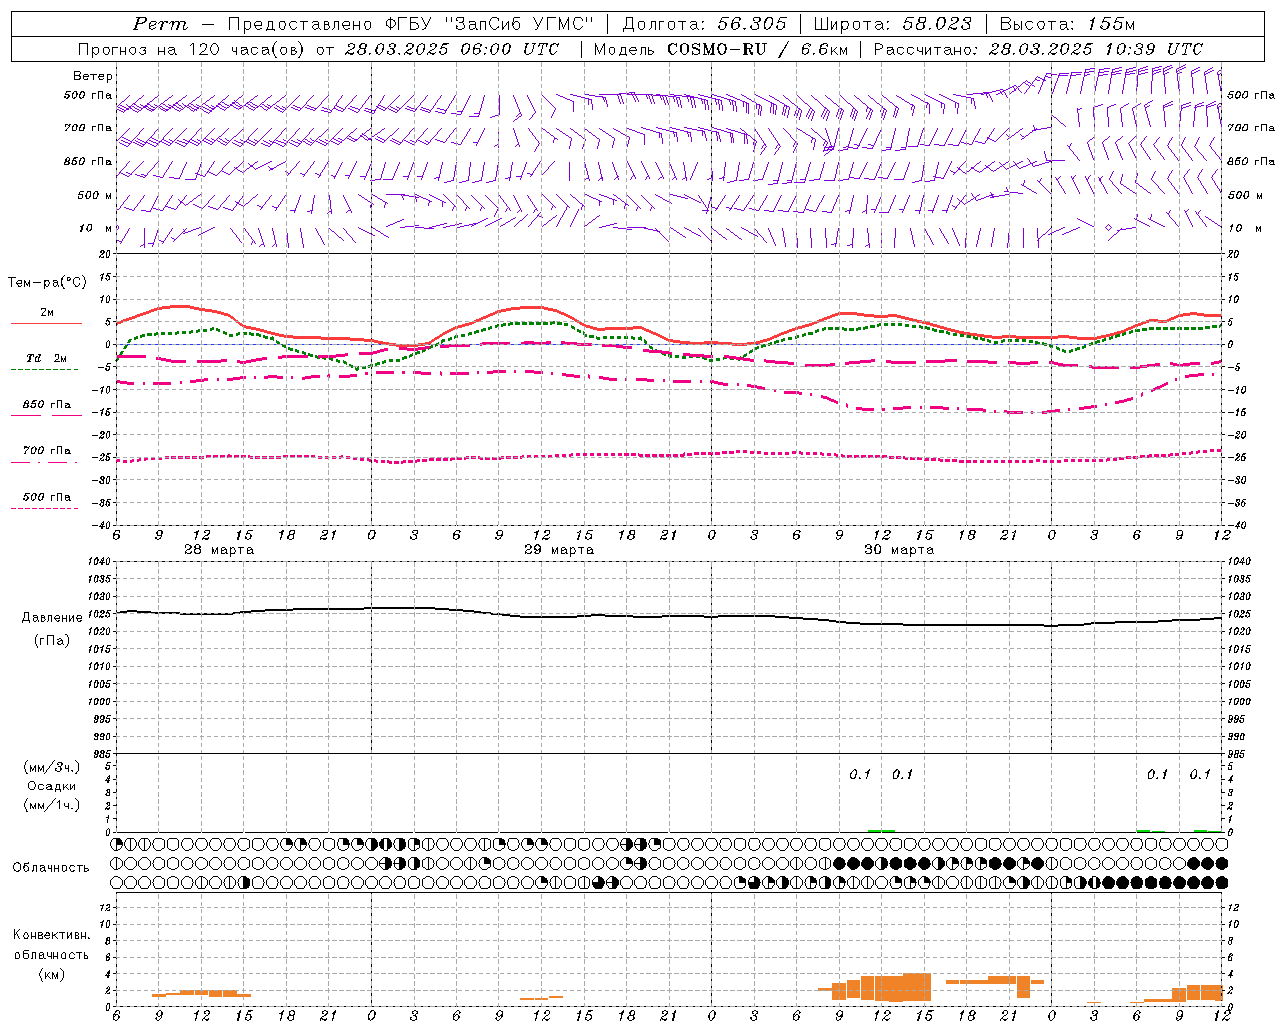
Task: Click the left-side "500 м" wind level label
Action: (x=95, y=195)
